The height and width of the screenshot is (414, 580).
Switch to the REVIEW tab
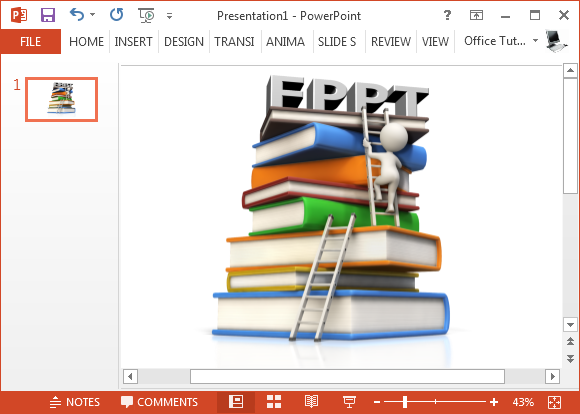click(x=391, y=41)
